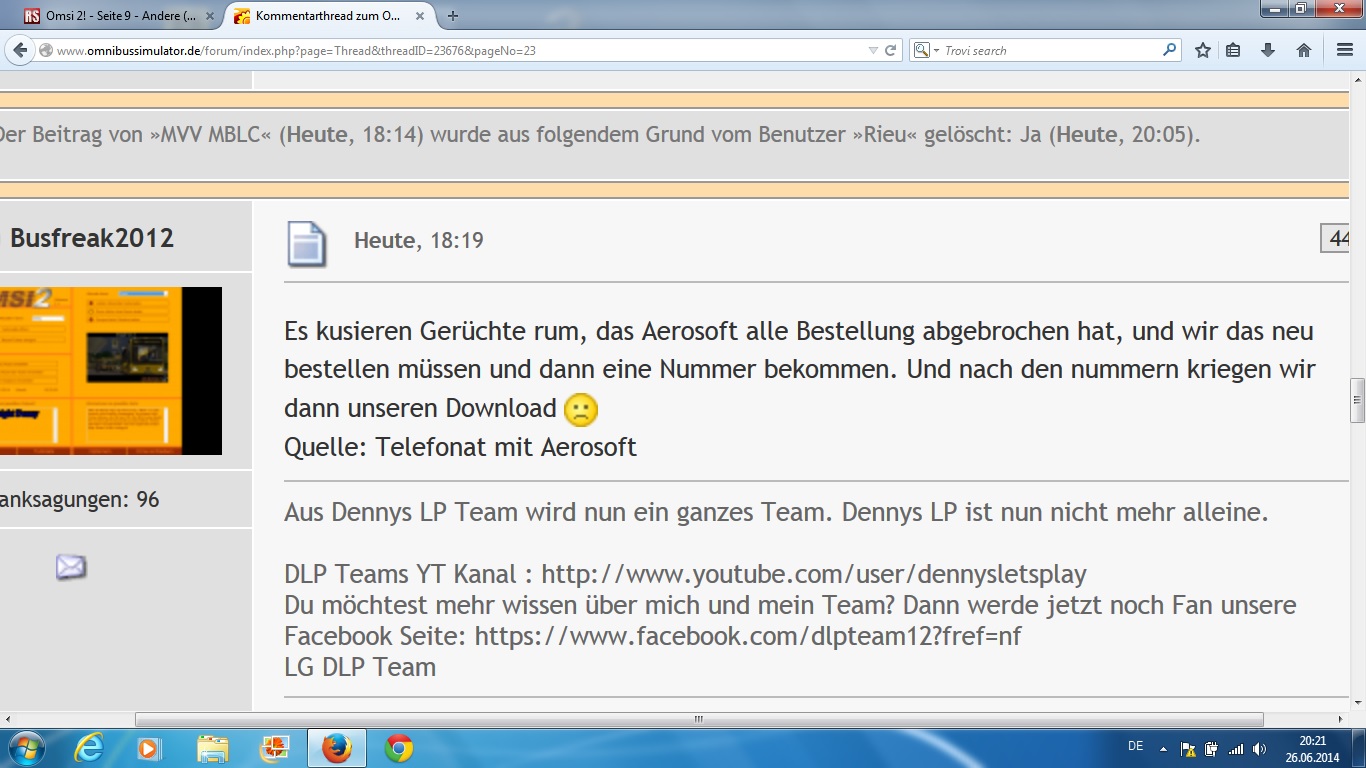1366x768 pixels.
Task: Open the Windows Start menu
Action: (x=26, y=748)
